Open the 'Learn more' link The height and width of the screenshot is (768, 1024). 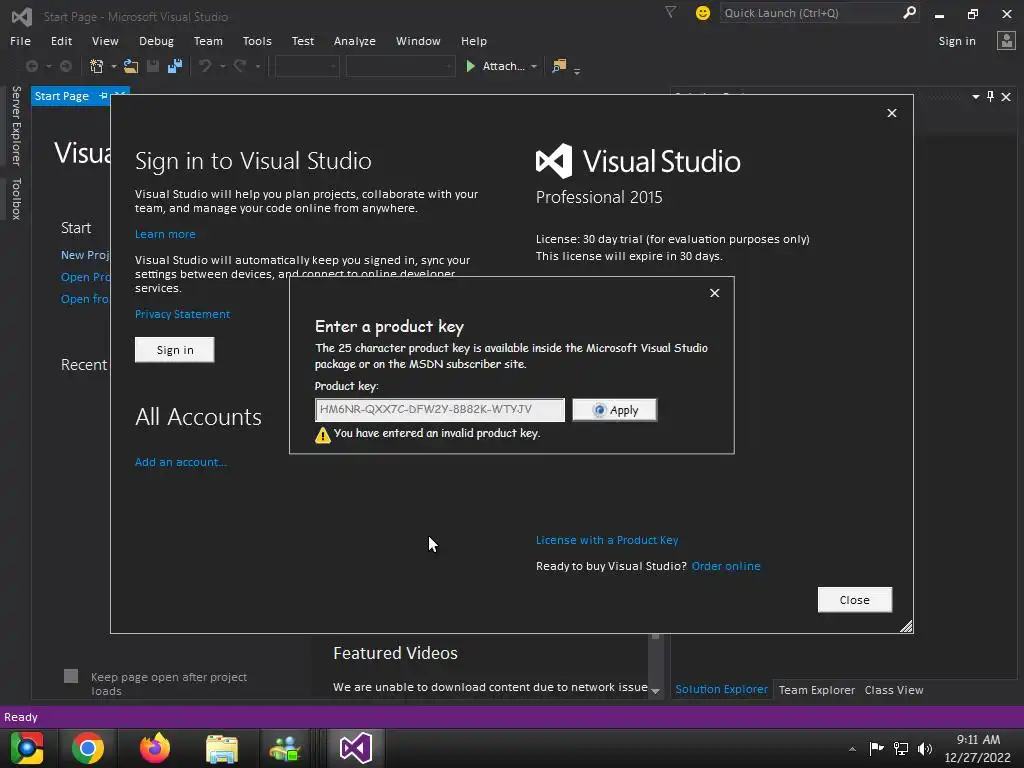coord(165,234)
